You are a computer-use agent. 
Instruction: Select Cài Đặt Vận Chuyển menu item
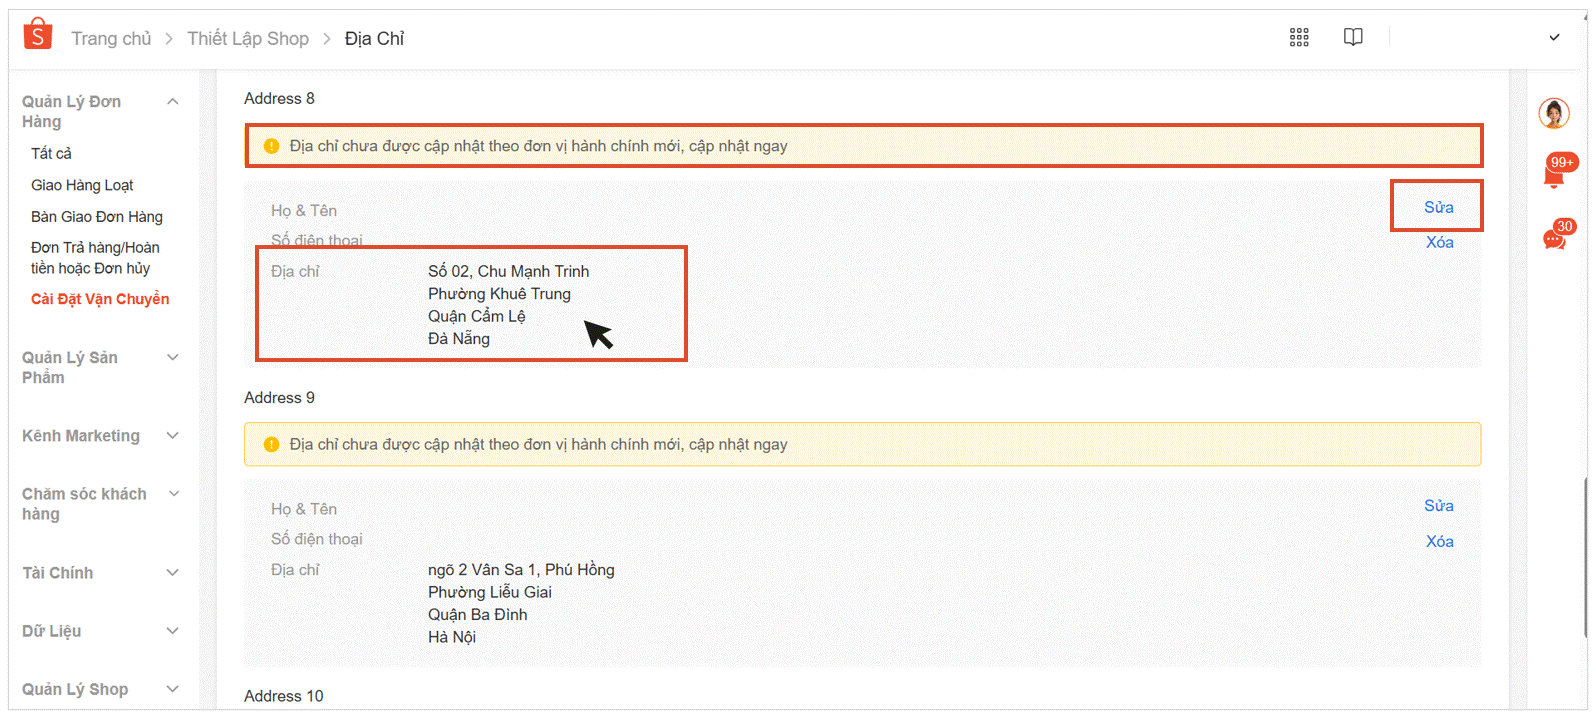(100, 299)
